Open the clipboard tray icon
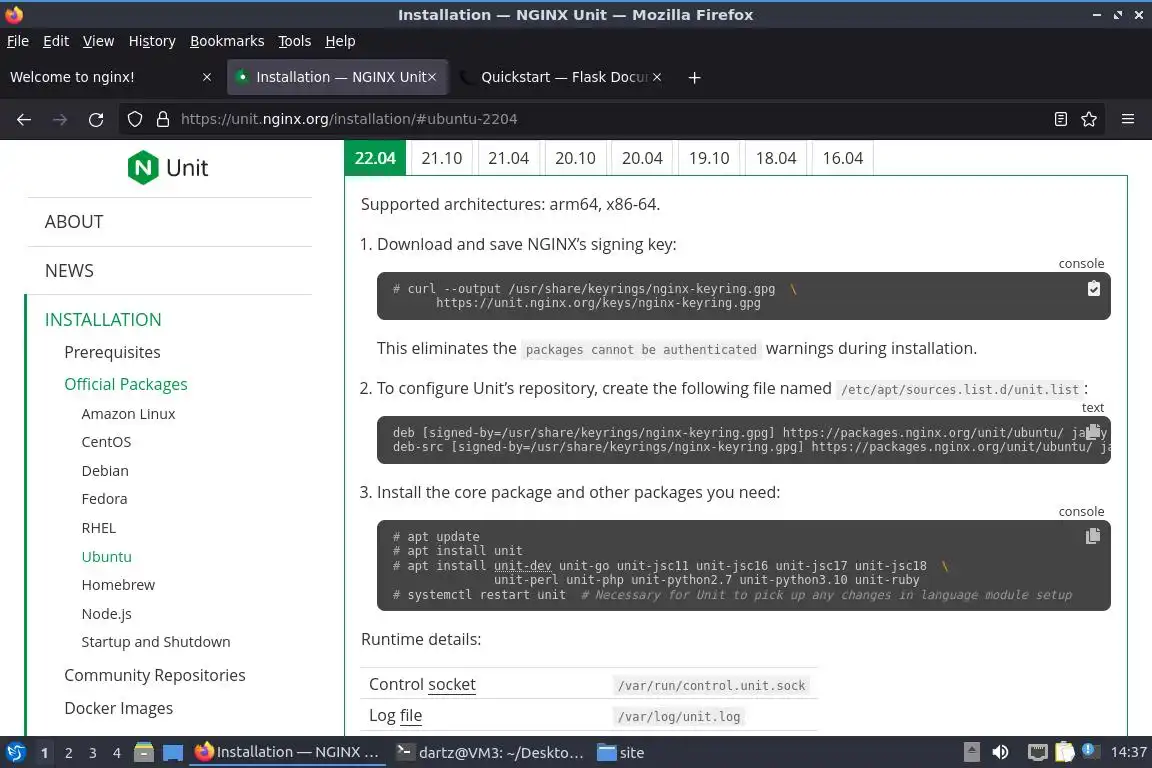 click(1065, 753)
